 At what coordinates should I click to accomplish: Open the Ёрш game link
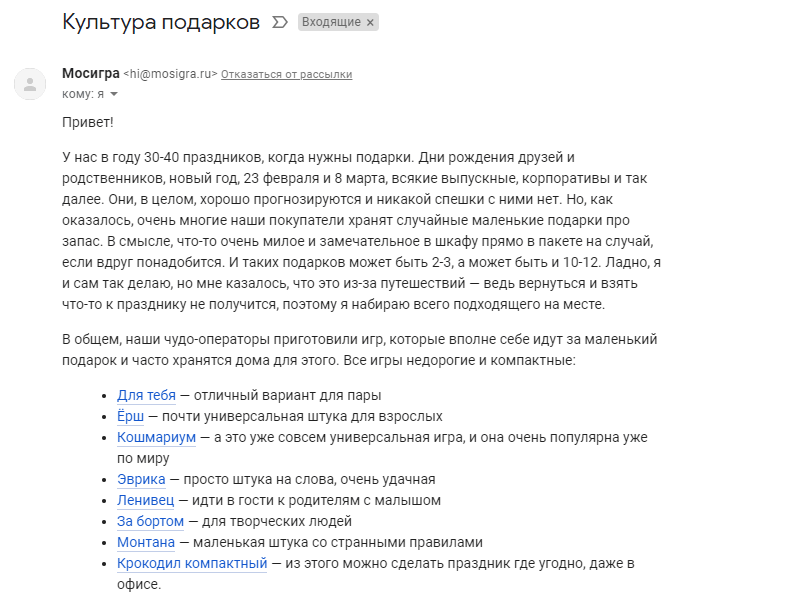131,416
